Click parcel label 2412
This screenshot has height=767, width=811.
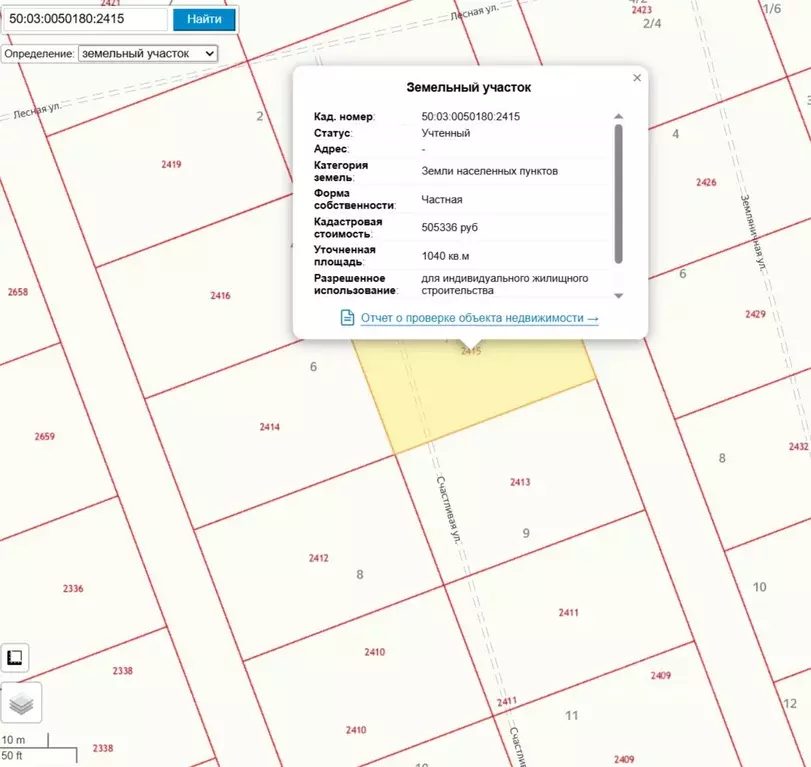pos(319,558)
